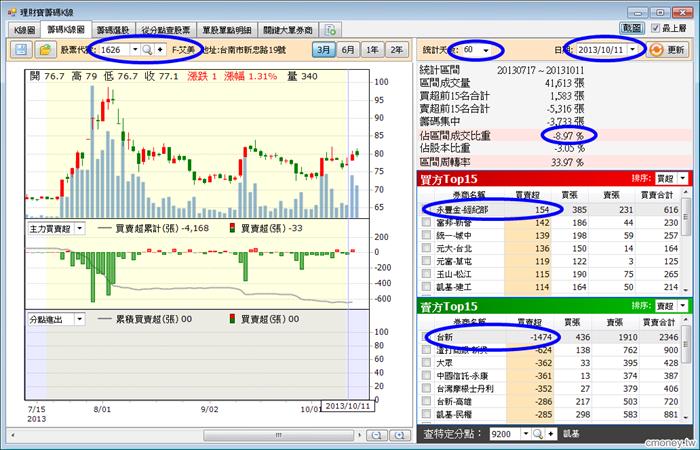Check the box for 富邦-新營 buyer row

click(426, 222)
